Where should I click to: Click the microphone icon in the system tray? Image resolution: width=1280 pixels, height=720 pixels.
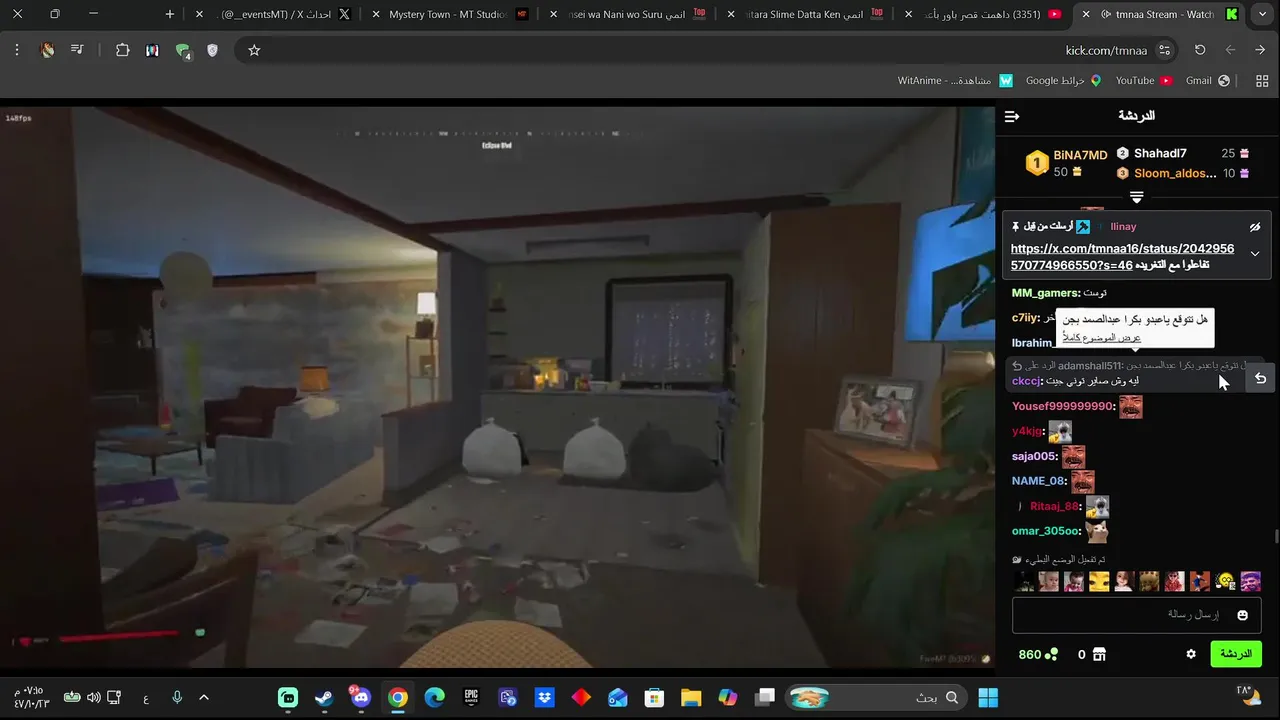coord(176,697)
